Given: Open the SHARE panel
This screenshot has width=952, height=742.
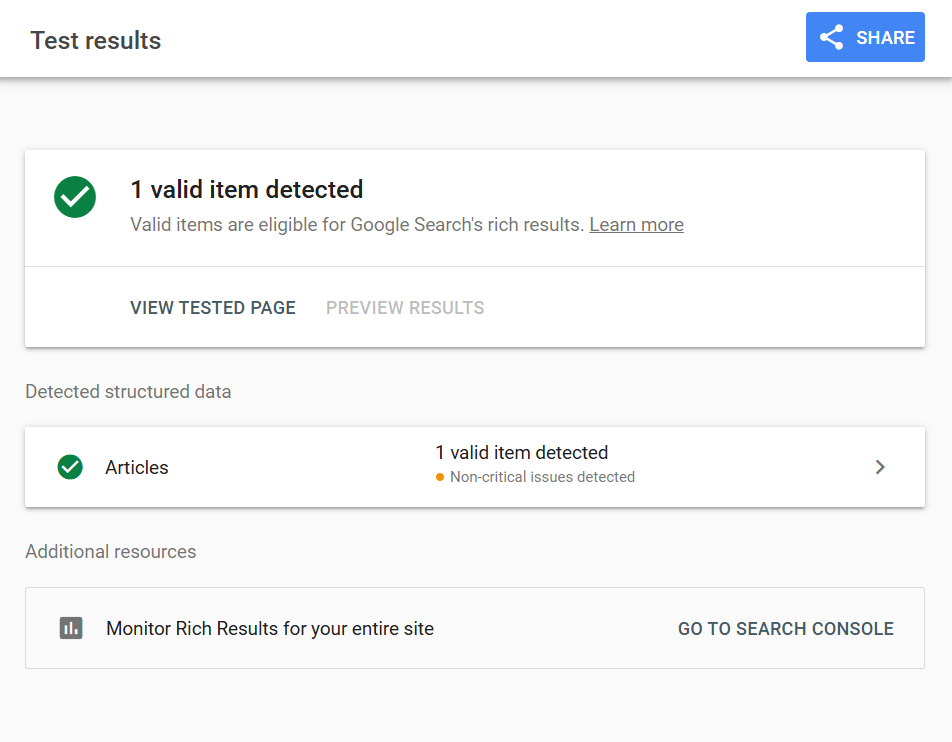Looking at the screenshot, I should (865, 37).
